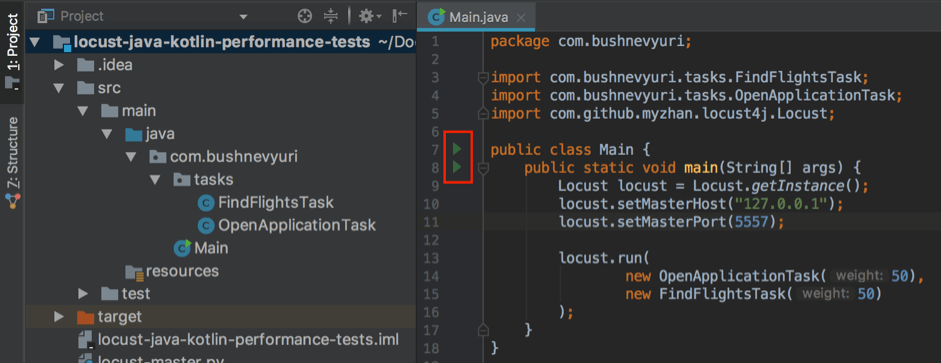Run class Main using gutter arrow on line 7

point(457,148)
